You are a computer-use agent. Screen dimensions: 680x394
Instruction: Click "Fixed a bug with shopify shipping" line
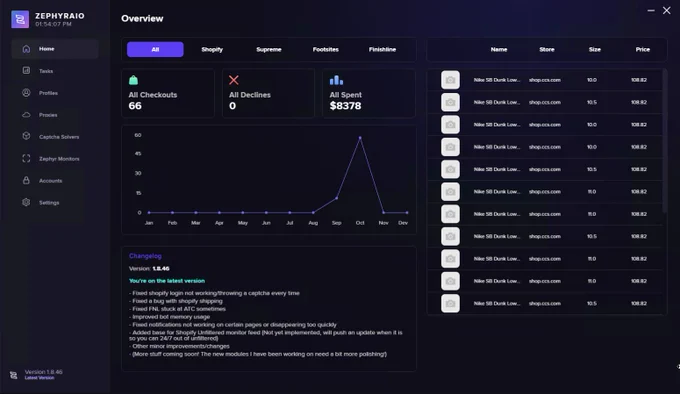tap(176, 301)
